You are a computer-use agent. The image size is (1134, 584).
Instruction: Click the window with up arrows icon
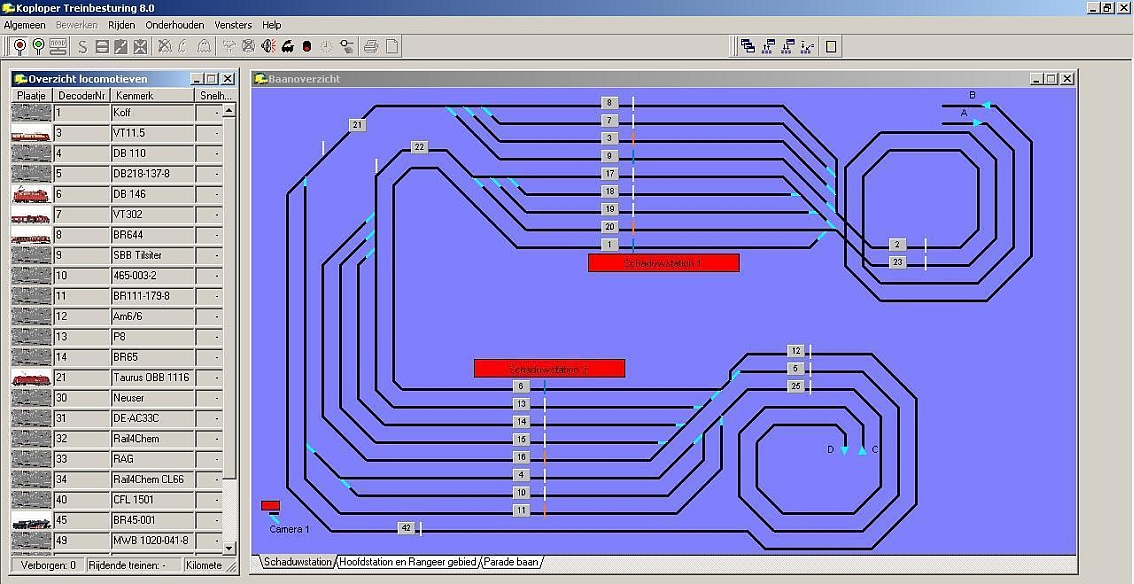click(769, 47)
